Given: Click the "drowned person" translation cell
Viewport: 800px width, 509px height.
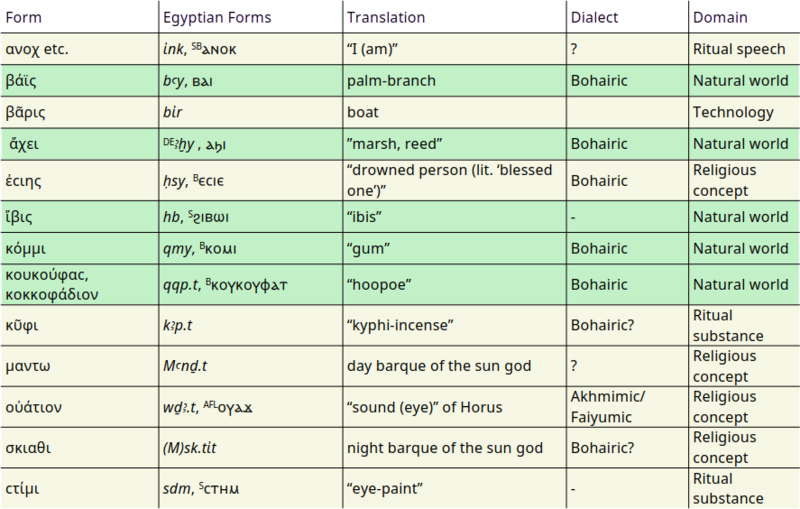Looking at the screenshot, I should [450, 181].
